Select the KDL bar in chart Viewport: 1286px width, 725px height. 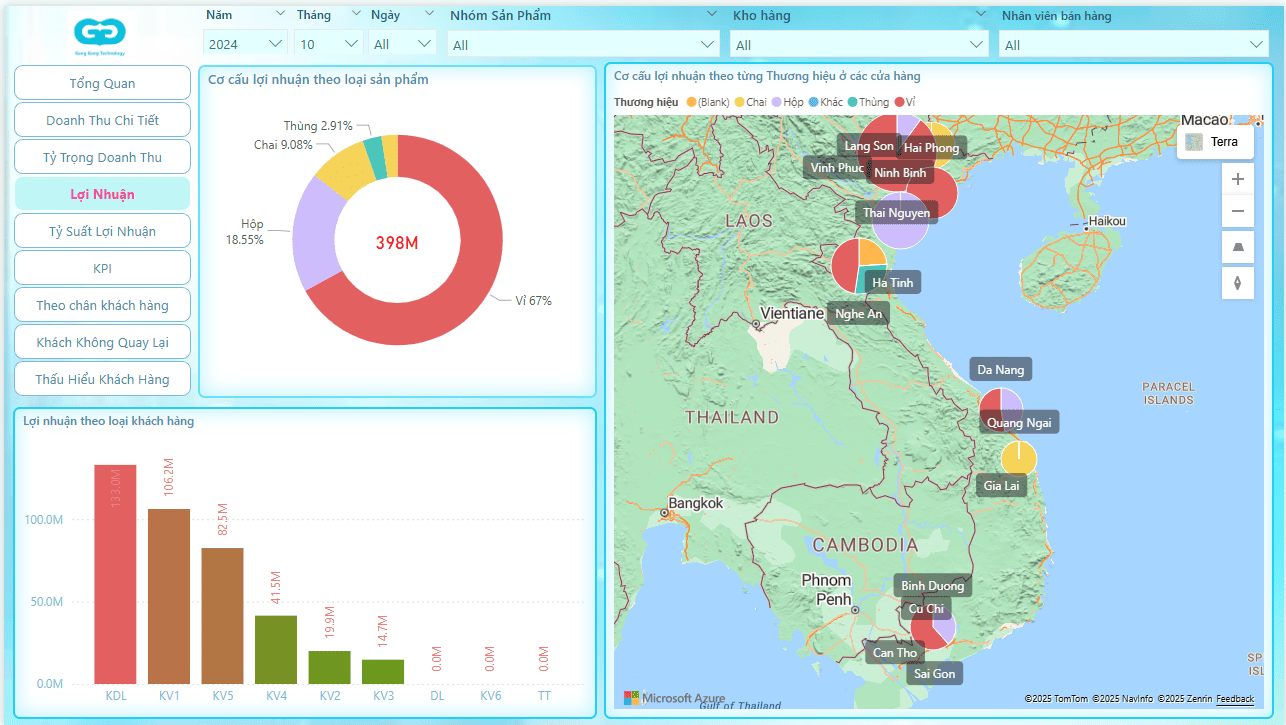115,574
